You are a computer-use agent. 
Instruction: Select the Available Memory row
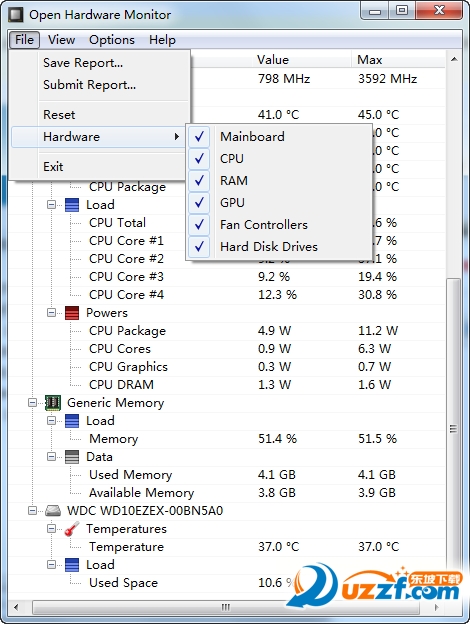pos(227,493)
